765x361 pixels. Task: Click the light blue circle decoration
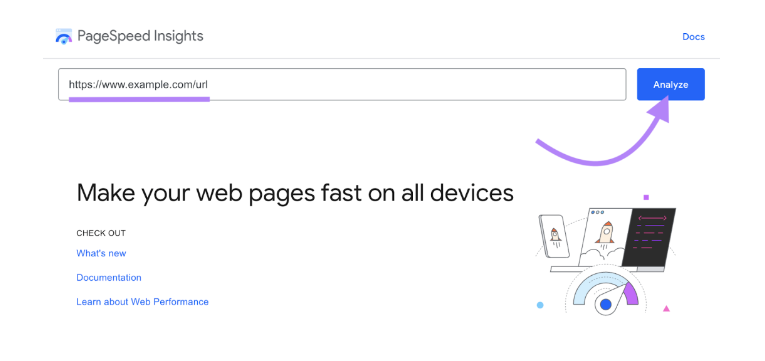pos(540,305)
